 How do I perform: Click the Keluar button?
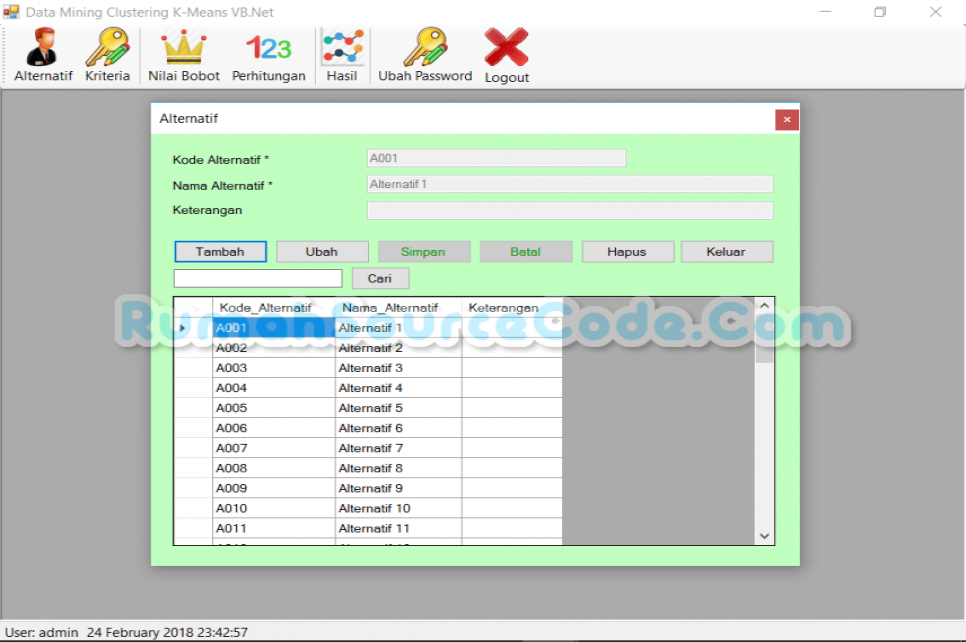point(726,252)
